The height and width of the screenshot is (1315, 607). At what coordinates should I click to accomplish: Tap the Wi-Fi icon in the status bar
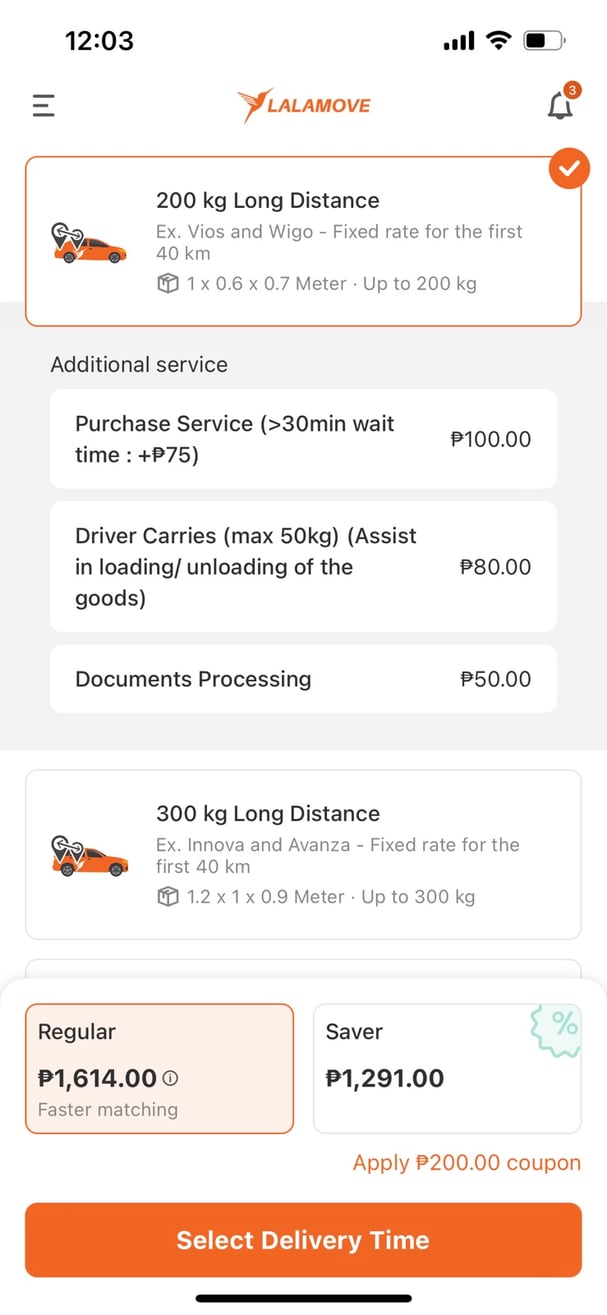(497, 40)
